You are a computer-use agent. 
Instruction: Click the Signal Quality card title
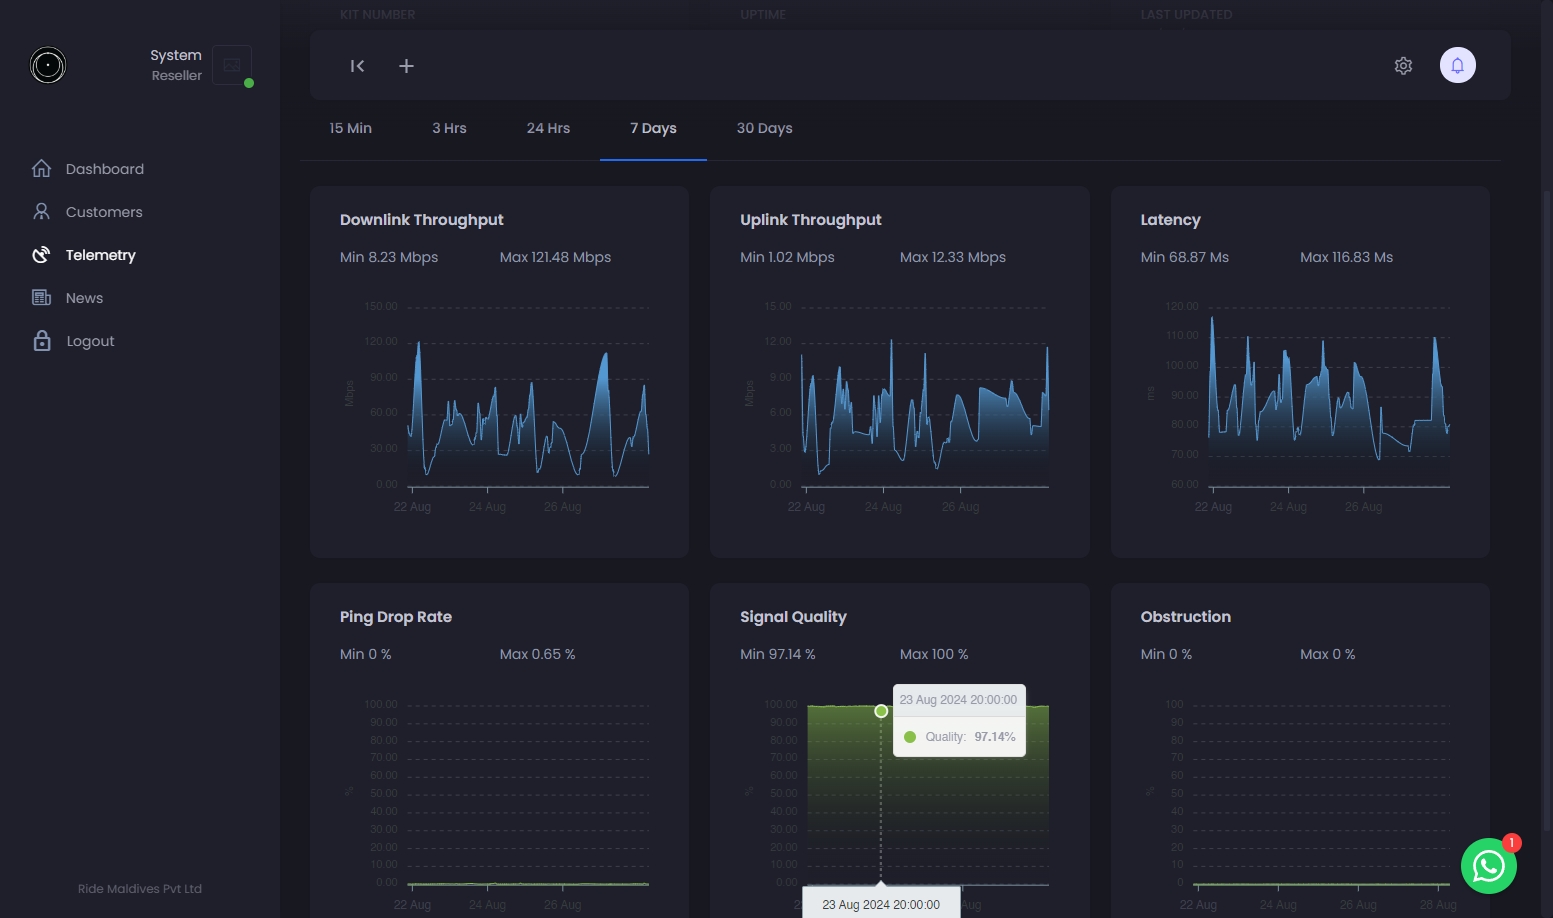pos(794,617)
